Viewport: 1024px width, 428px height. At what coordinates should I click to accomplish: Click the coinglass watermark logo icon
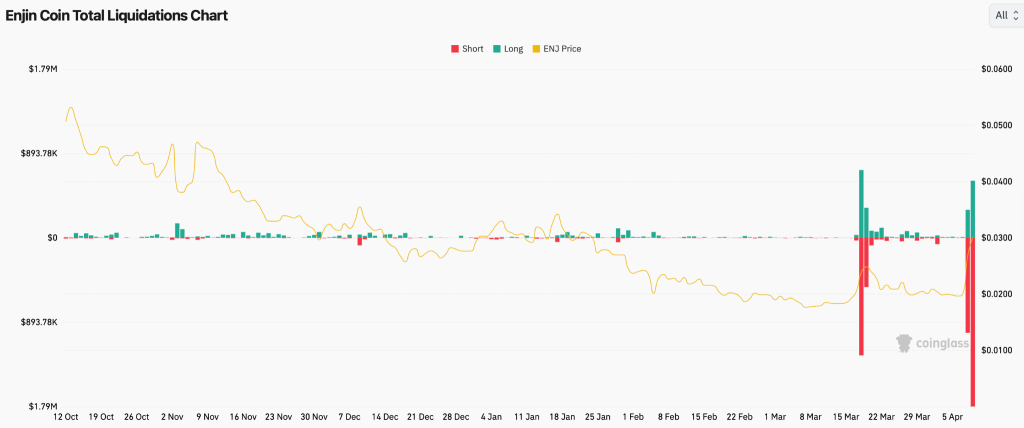[x=904, y=343]
